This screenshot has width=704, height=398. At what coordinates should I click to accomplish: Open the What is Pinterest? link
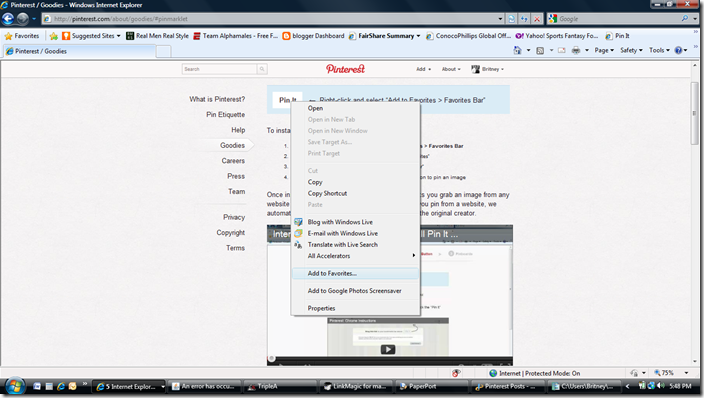pos(217,99)
